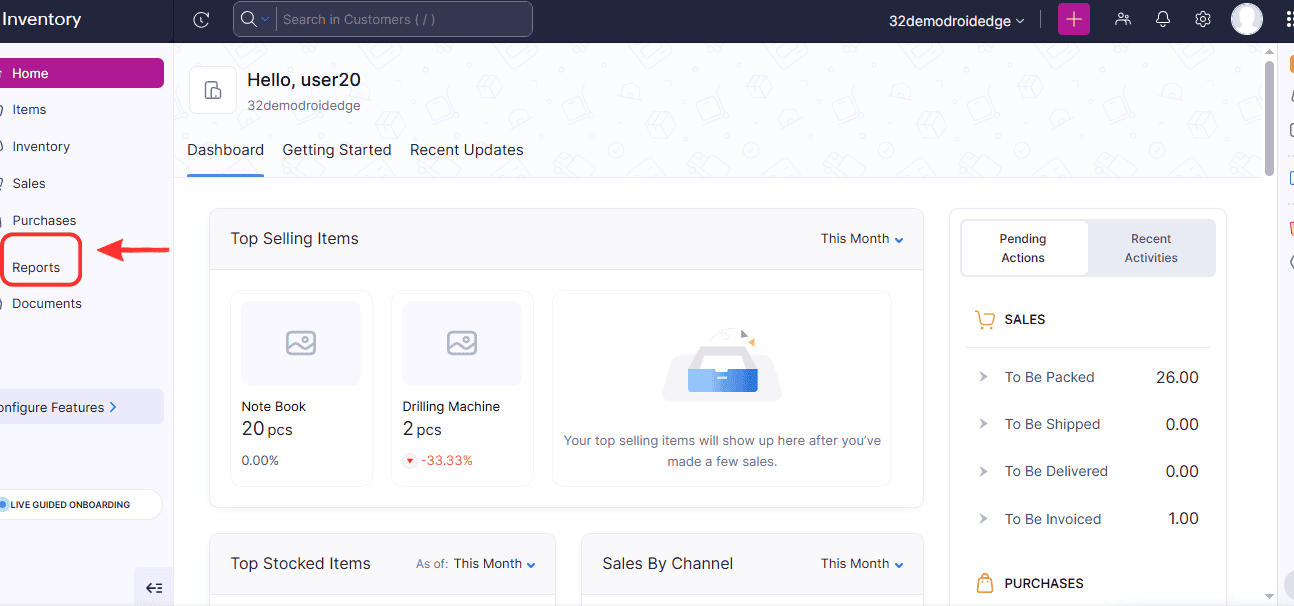Select the Pending Actions toggle
The height and width of the screenshot is (606, 1294).
(x=1023, y=248)
